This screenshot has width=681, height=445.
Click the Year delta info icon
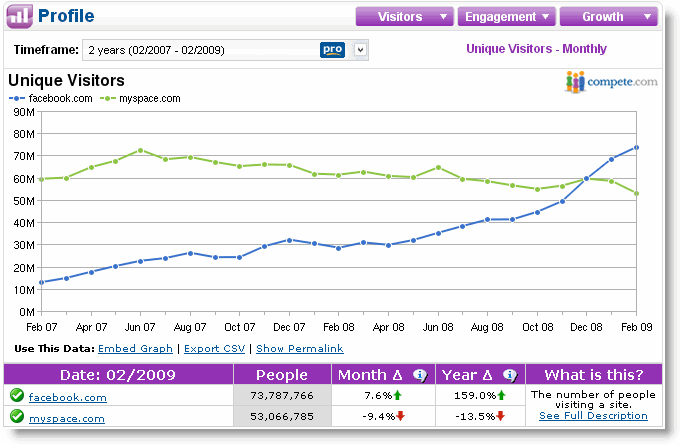[x=510, y=375]
